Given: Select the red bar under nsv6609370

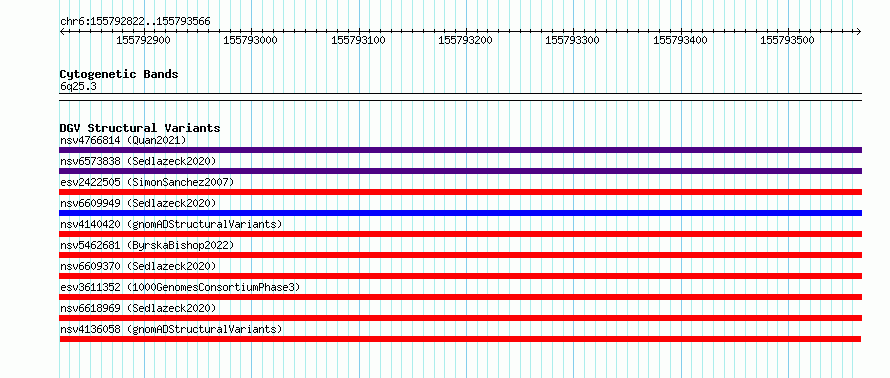Looking at the screenshot, I should tap(460, 276).
